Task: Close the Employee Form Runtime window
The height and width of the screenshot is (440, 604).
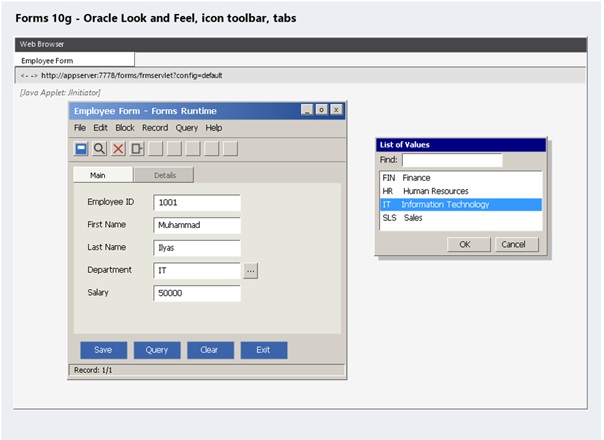Action: [x=336, y=110]
